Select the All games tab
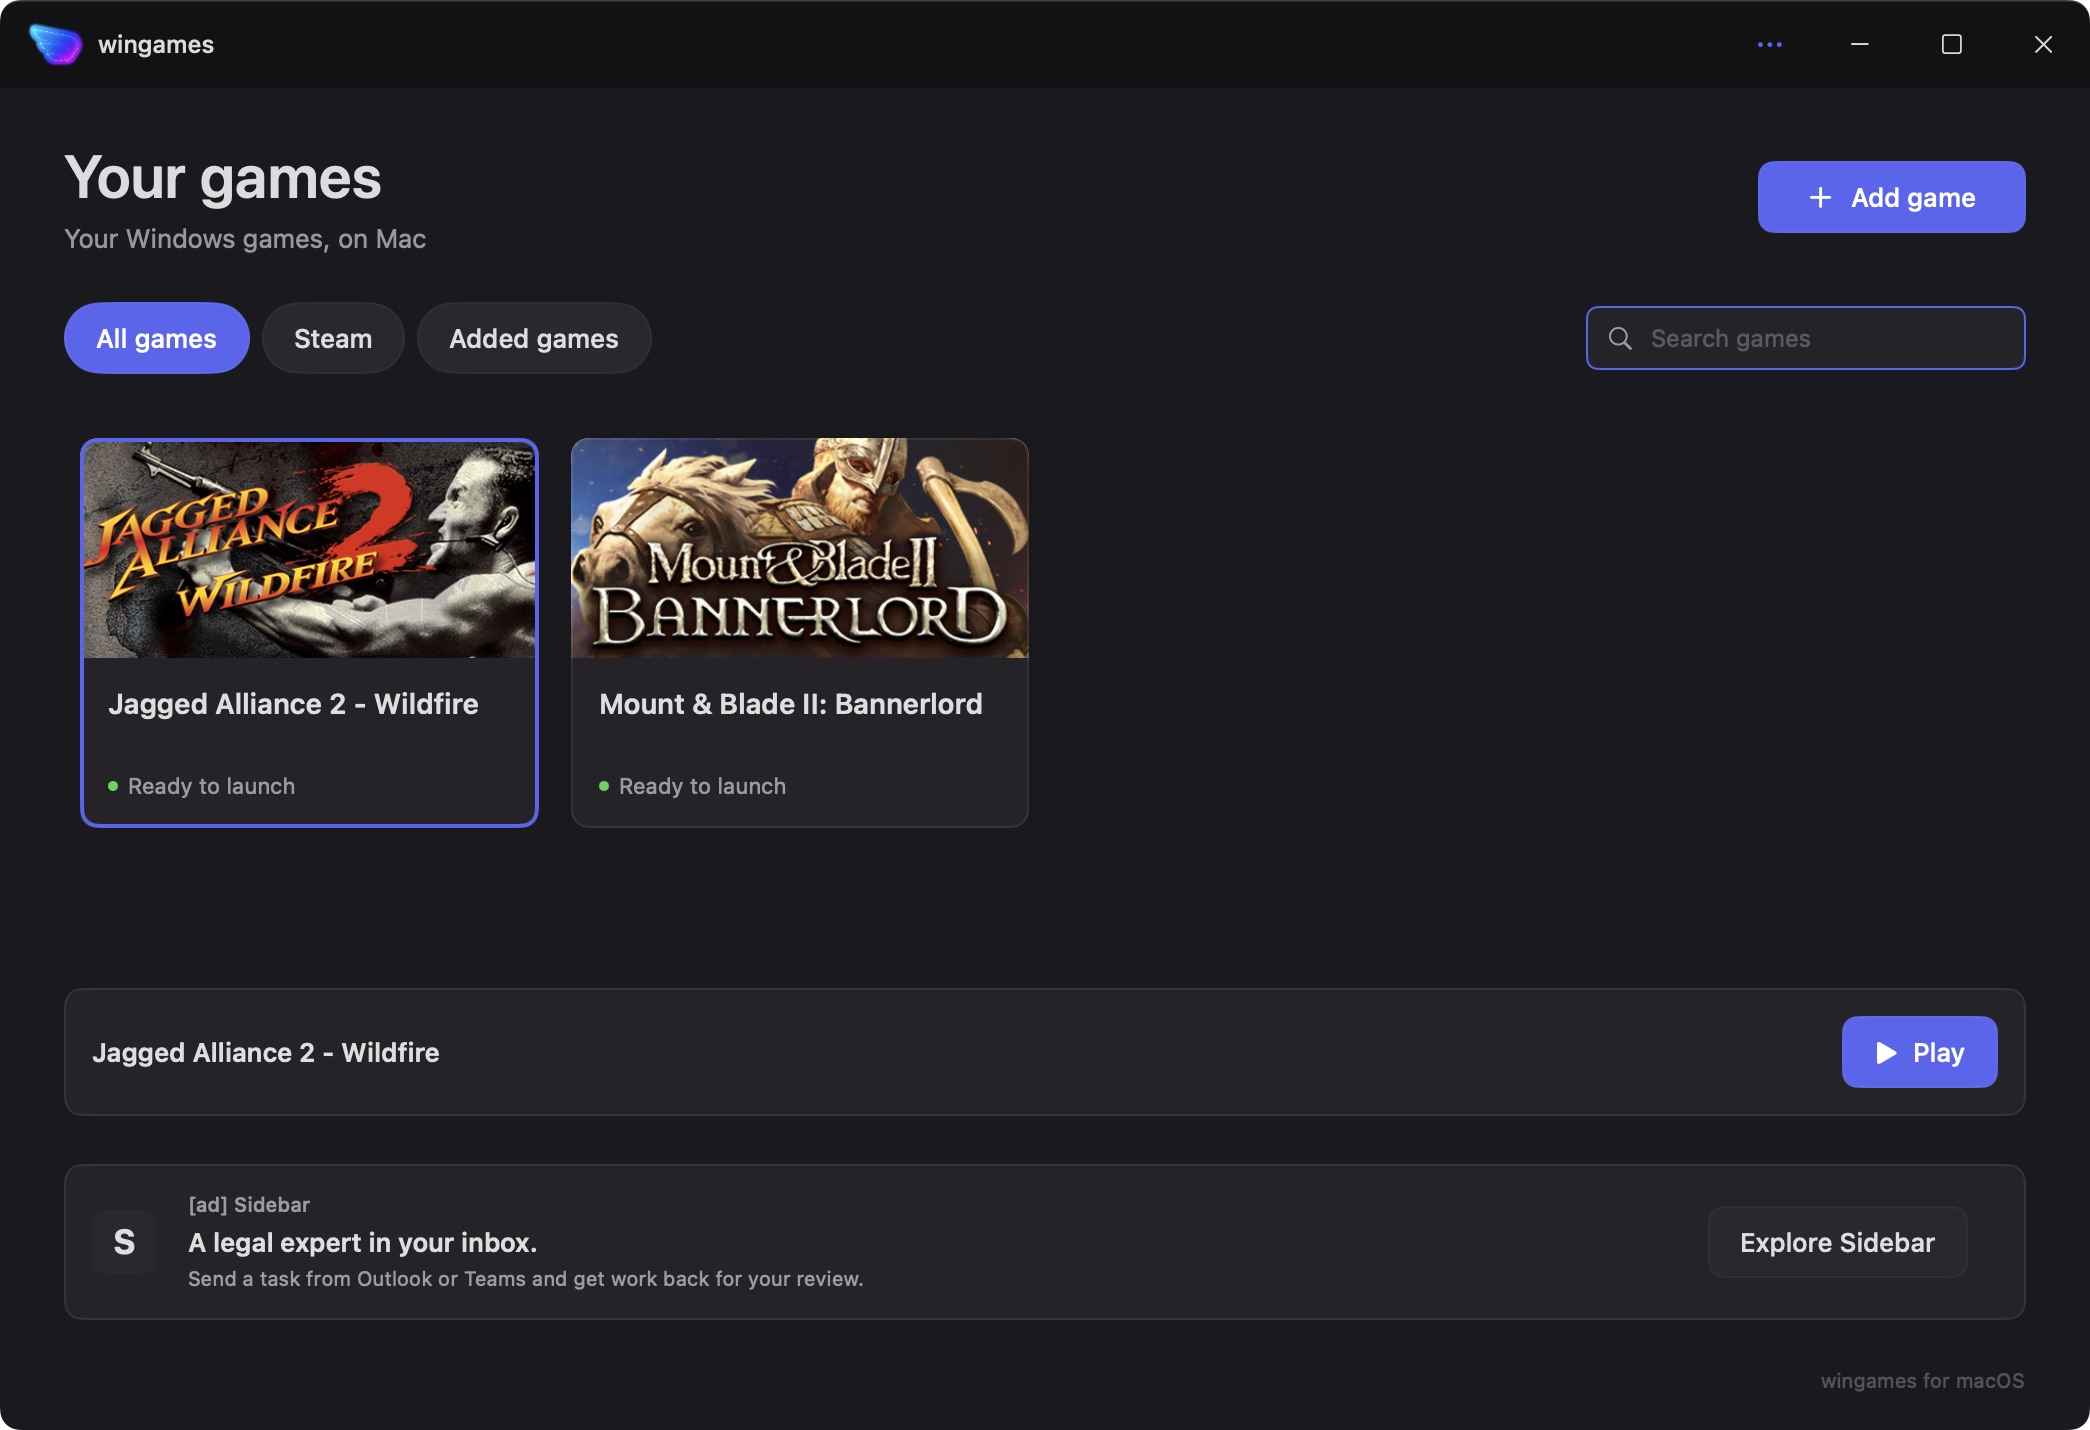 156,338
